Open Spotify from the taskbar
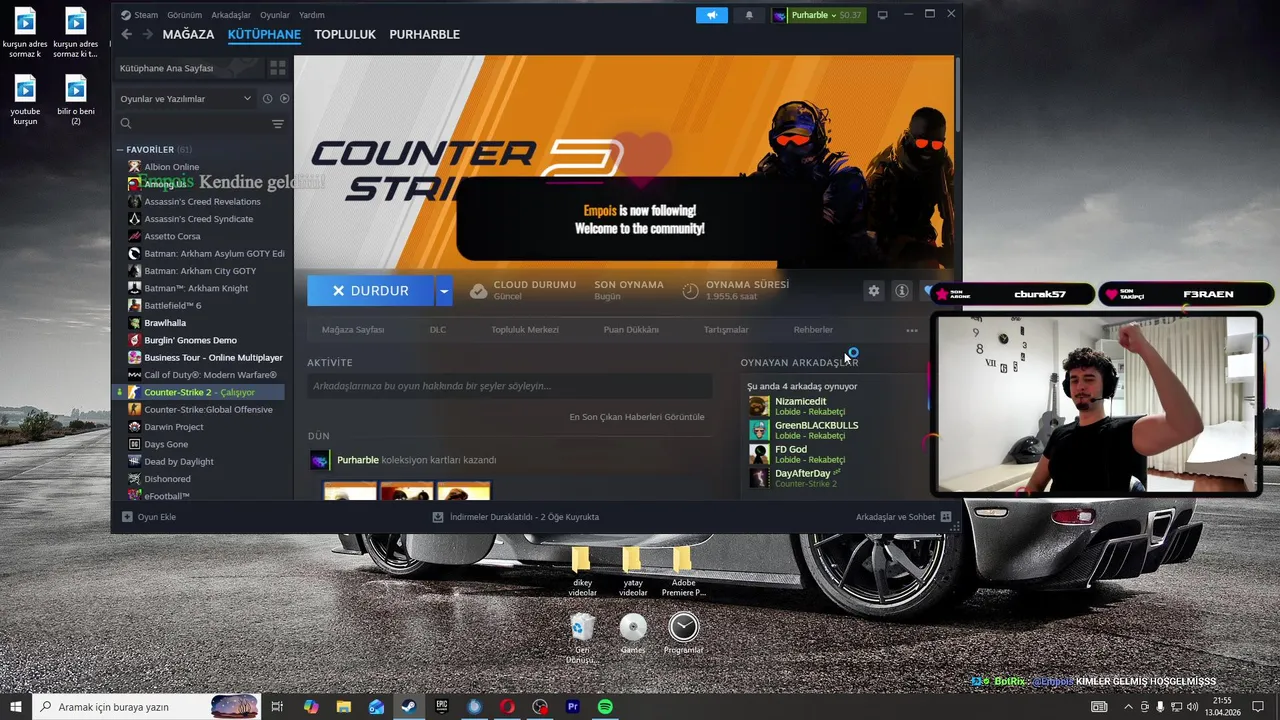 click(605, 707)
